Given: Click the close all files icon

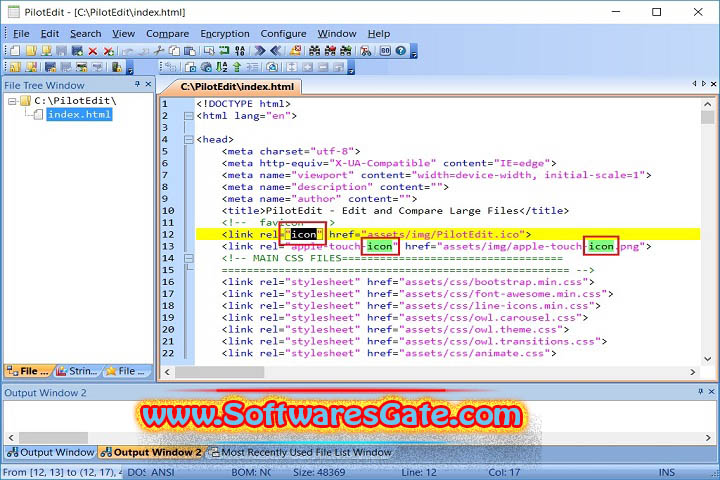Looking at the screenshot, I should coord(108,51).
